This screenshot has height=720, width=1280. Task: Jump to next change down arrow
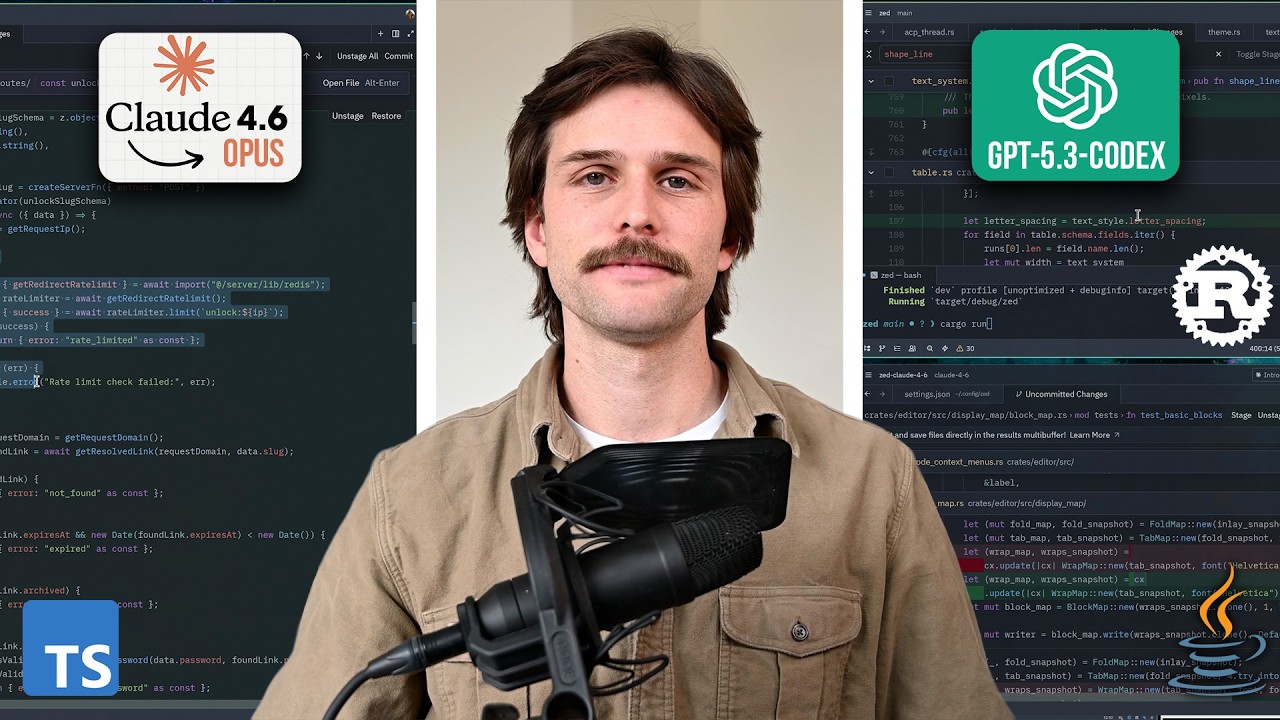tap(319, 56)
